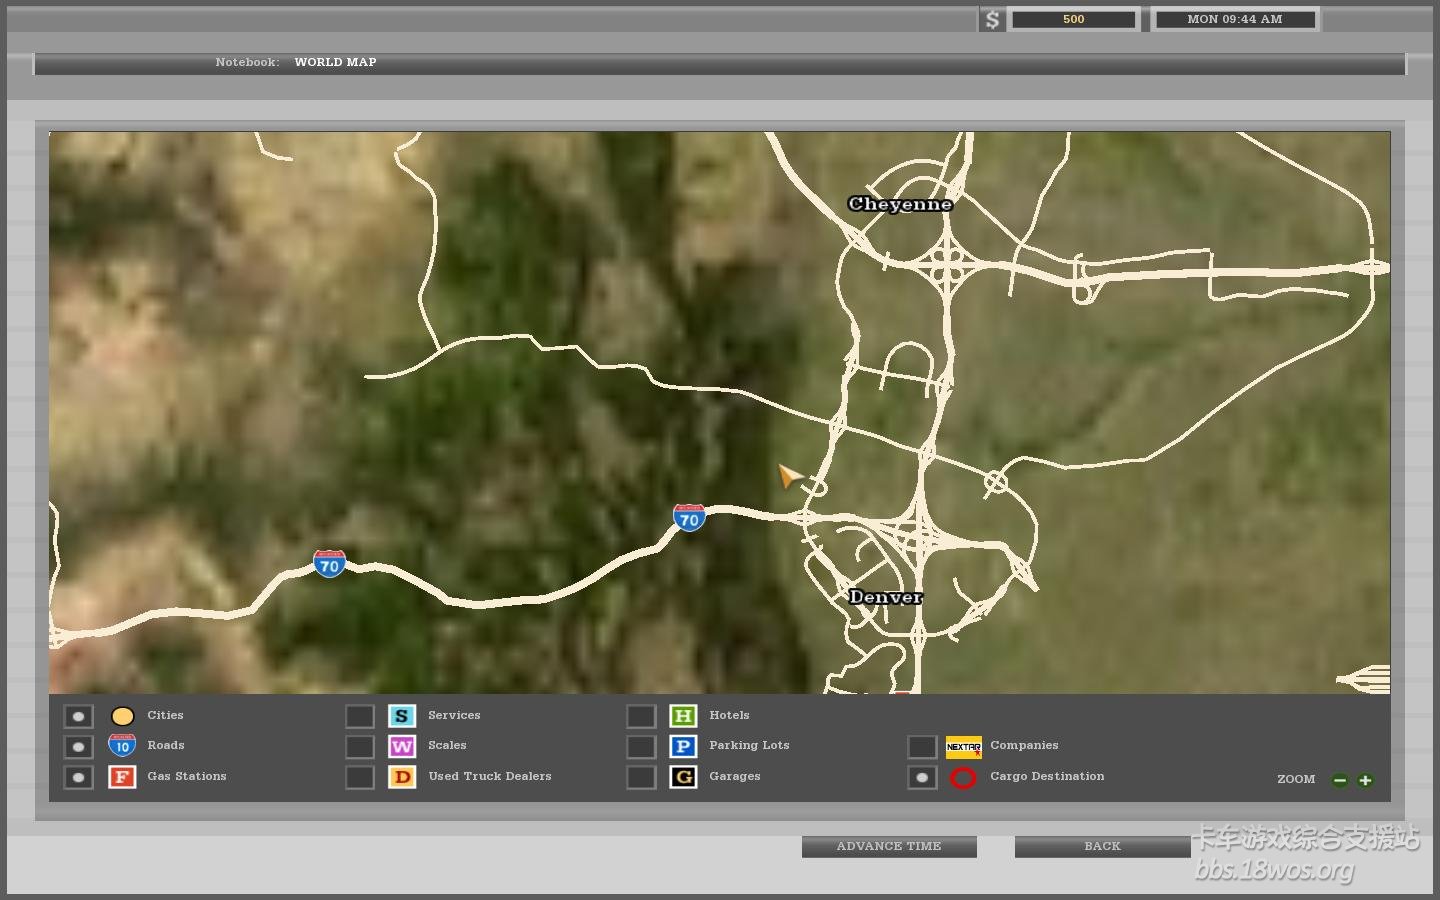Click the Back button

tap(1102, 847)
